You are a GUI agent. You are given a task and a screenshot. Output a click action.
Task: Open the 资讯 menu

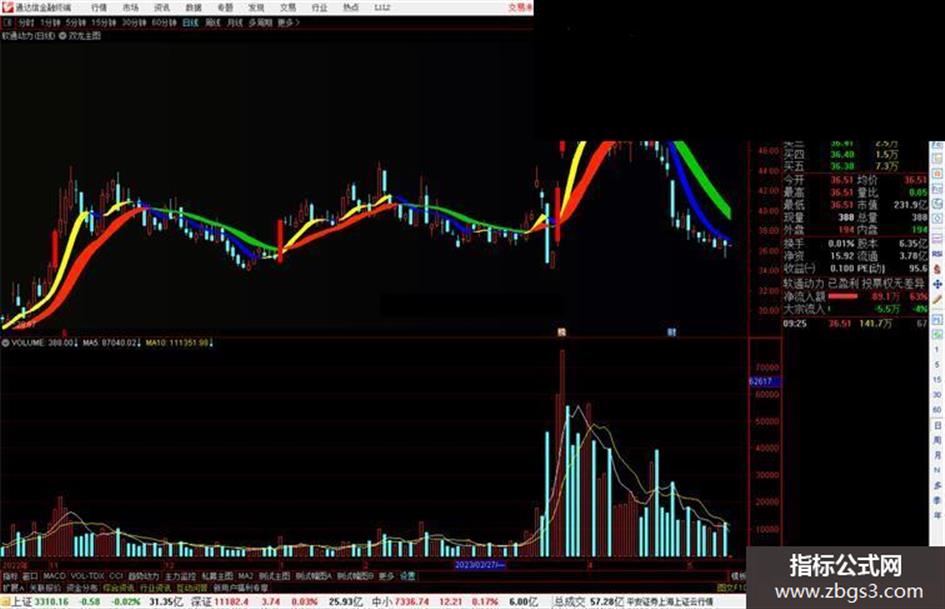coord(162,7)
